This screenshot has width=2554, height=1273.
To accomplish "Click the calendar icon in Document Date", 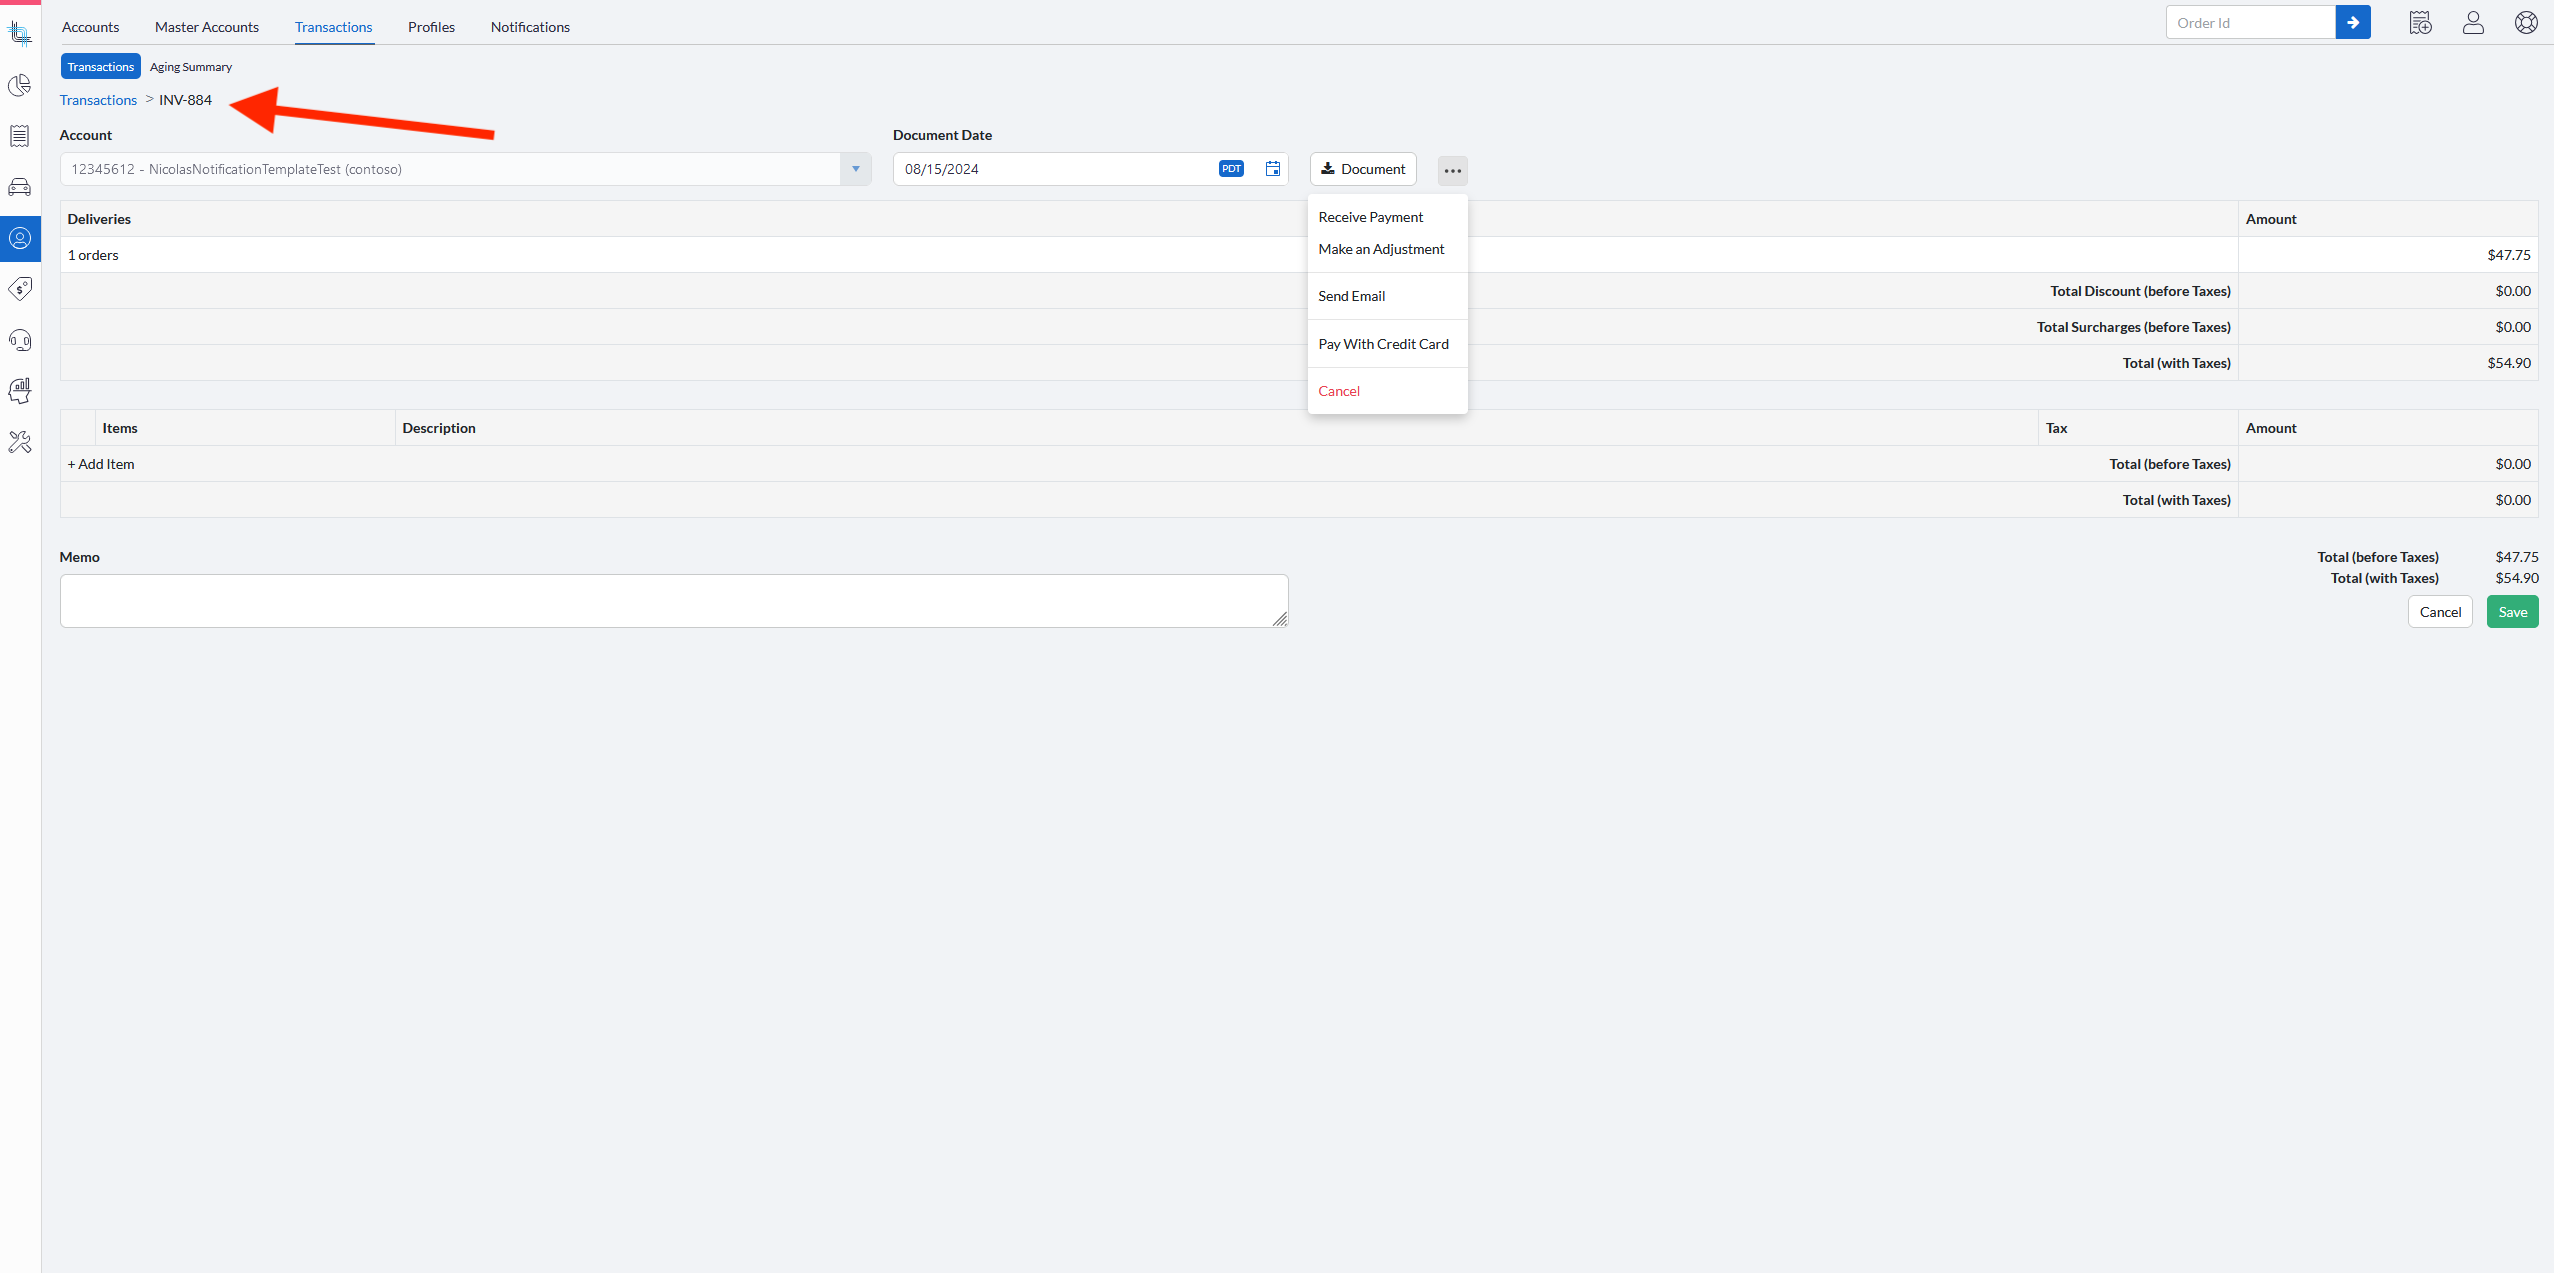I will point(1272,169).
